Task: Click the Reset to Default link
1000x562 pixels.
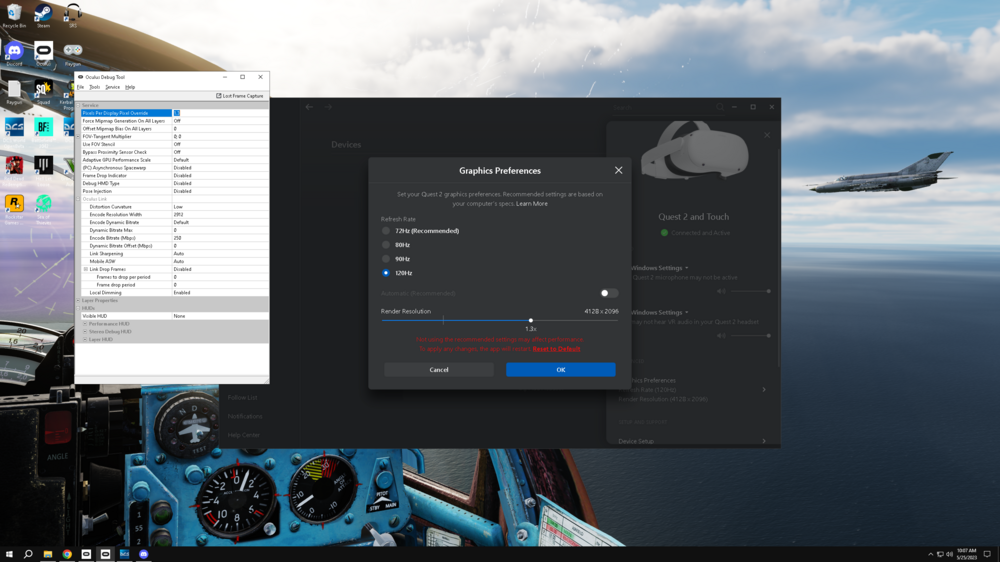Action: pos(556,349)
